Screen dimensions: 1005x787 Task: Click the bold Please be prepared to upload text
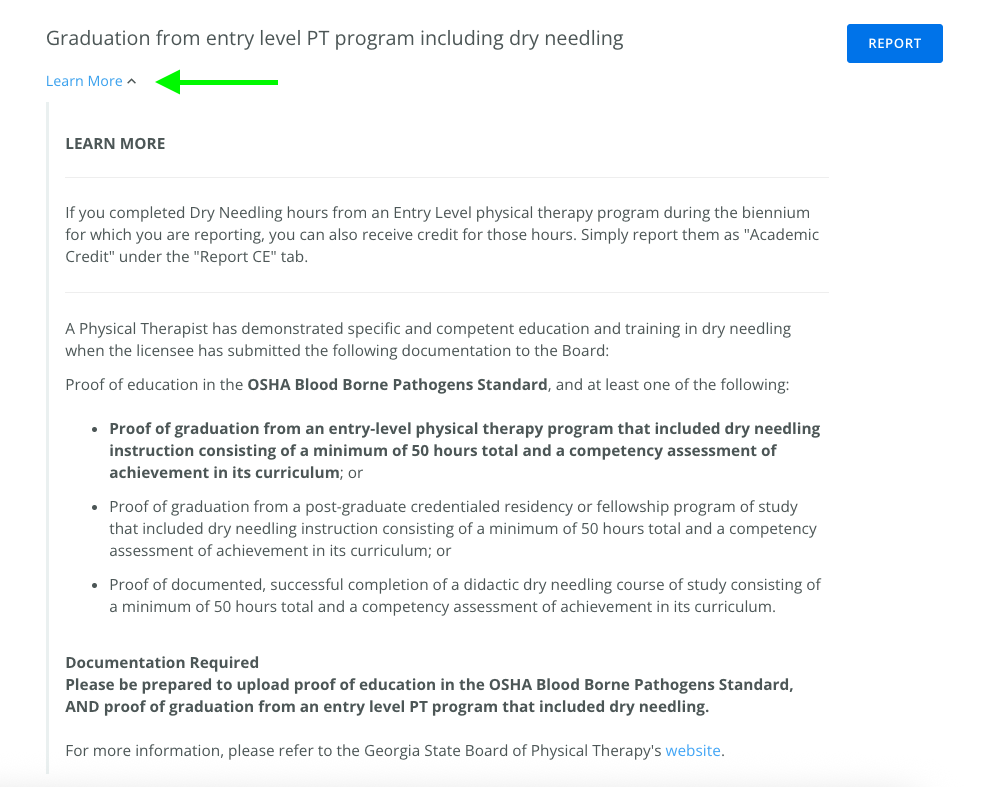pos(429,696)
